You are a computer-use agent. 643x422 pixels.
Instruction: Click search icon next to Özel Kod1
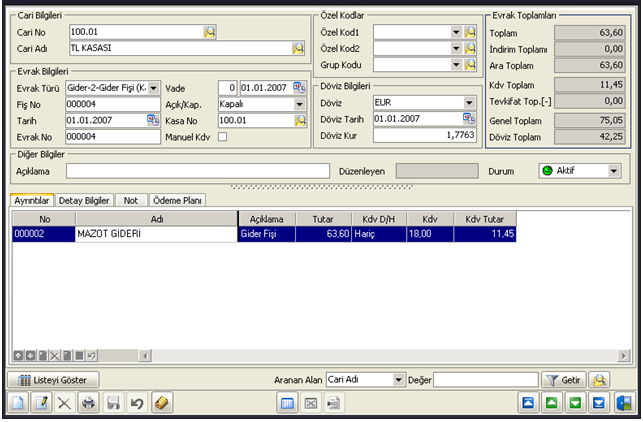pyautogui.click(x=470, y=32)
